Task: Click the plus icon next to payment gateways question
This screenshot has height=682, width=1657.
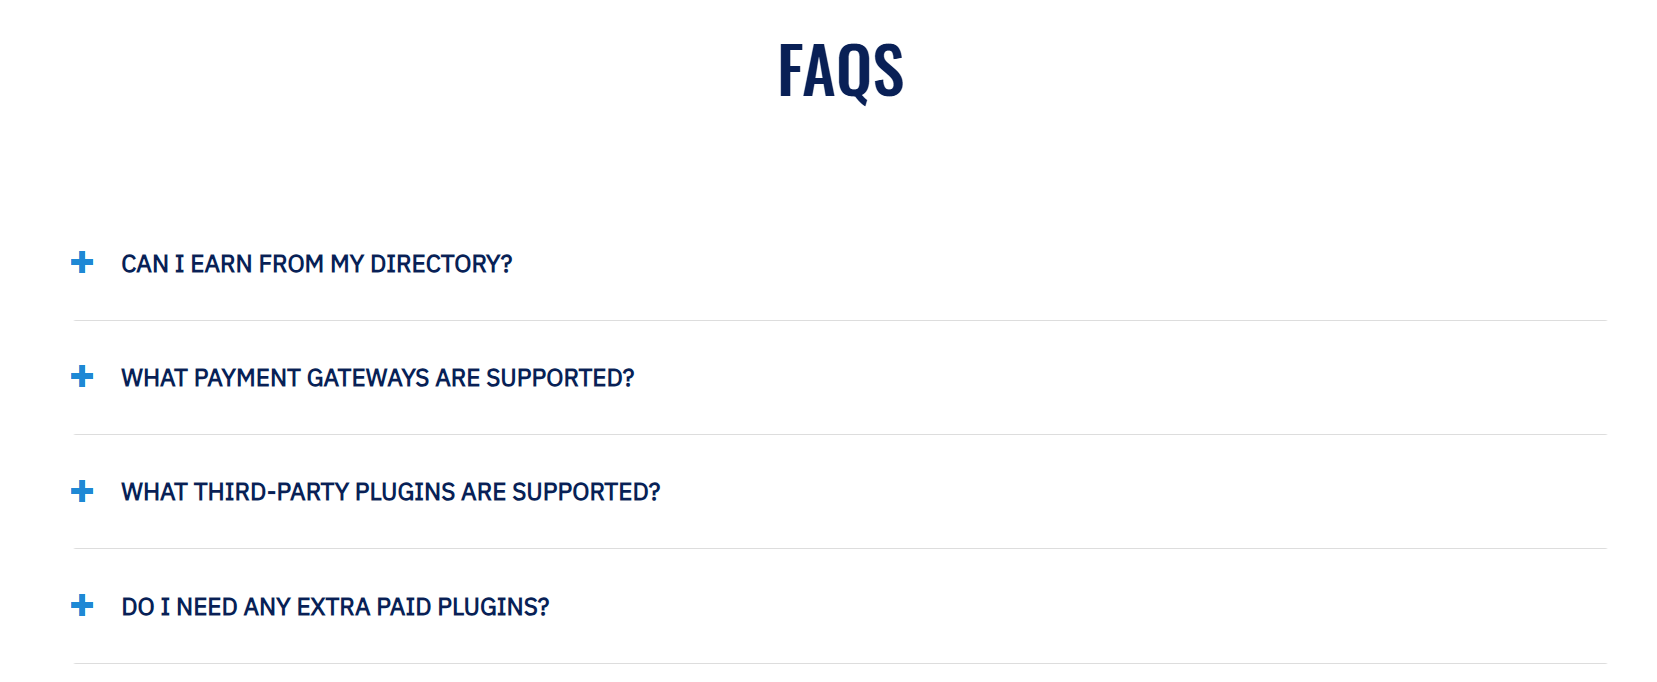Action: pyautogui.click(x=82, y=377)
